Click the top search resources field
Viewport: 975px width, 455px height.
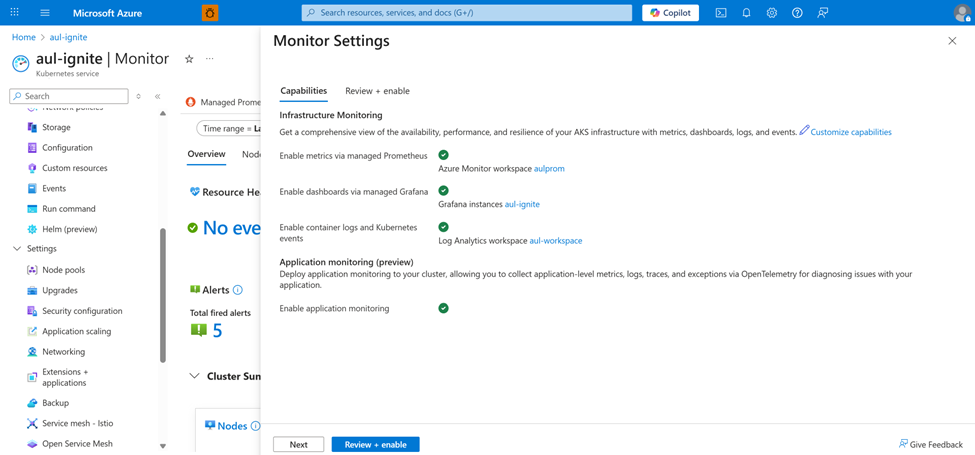(467, 13)
